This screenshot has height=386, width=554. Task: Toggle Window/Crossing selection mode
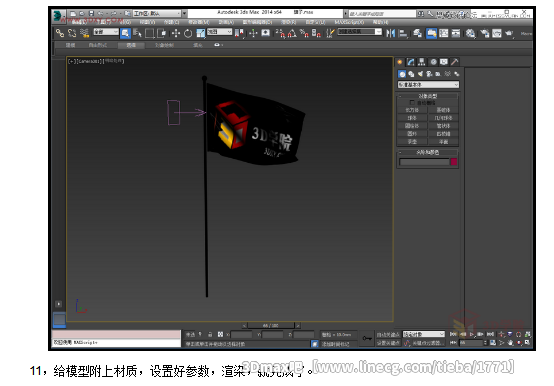(162, 34)
